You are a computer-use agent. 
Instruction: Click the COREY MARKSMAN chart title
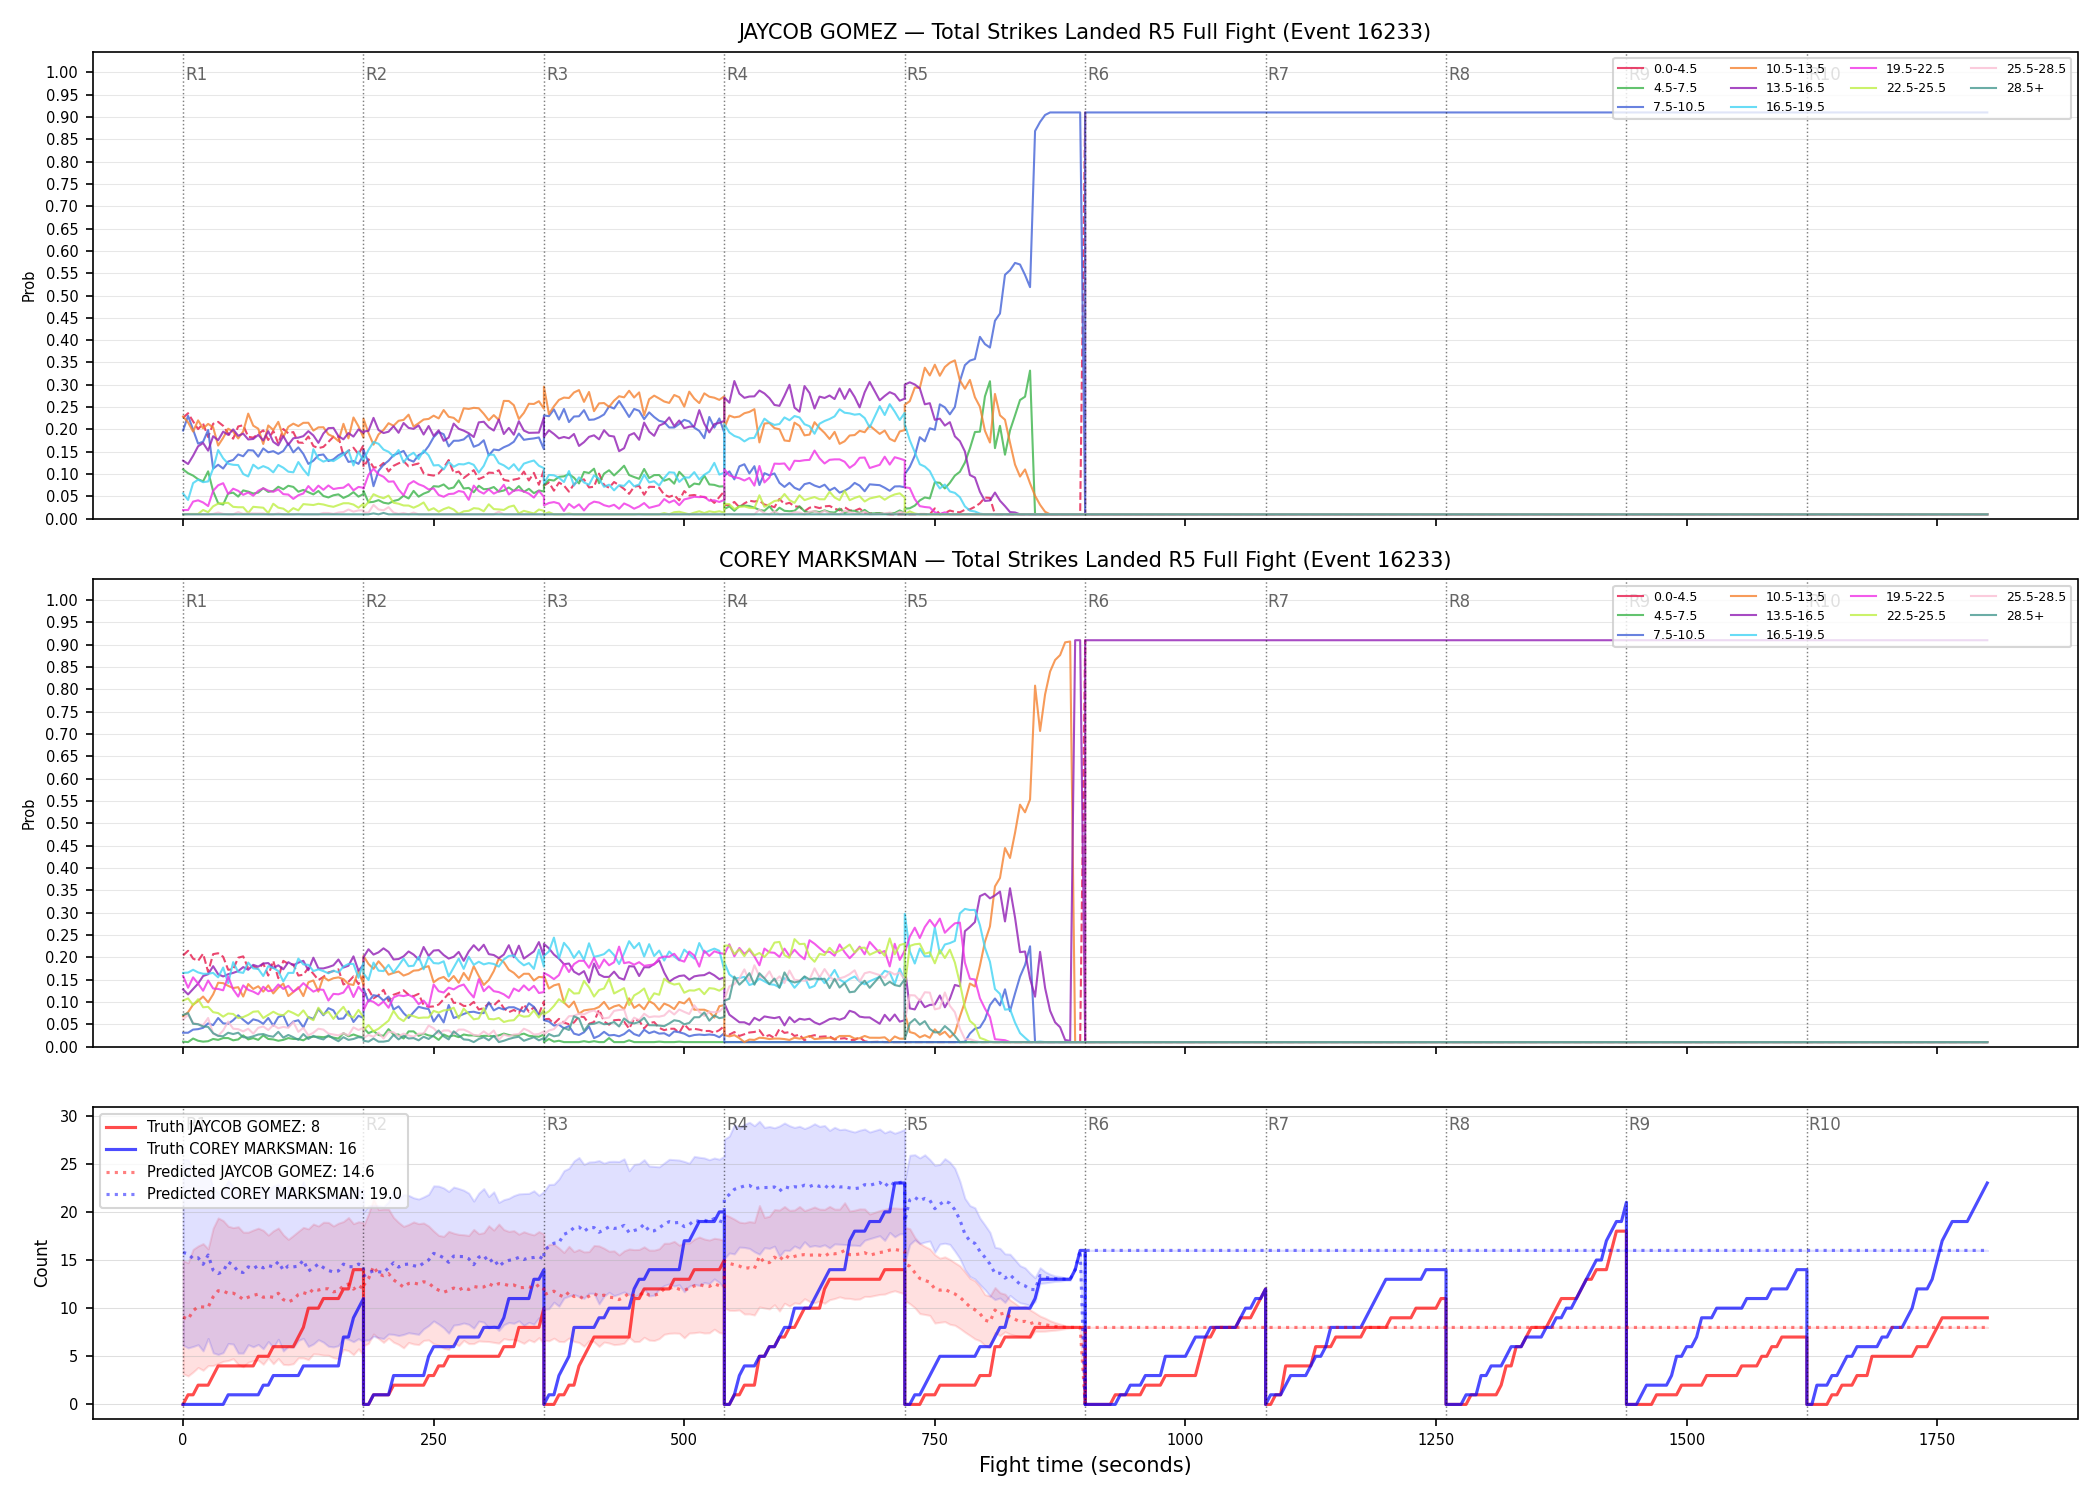pos(1085,560)
